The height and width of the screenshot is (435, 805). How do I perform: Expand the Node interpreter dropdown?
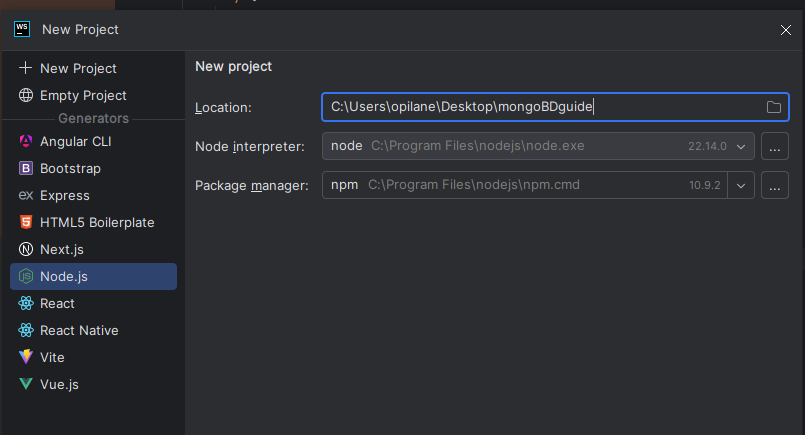(741, 146)
